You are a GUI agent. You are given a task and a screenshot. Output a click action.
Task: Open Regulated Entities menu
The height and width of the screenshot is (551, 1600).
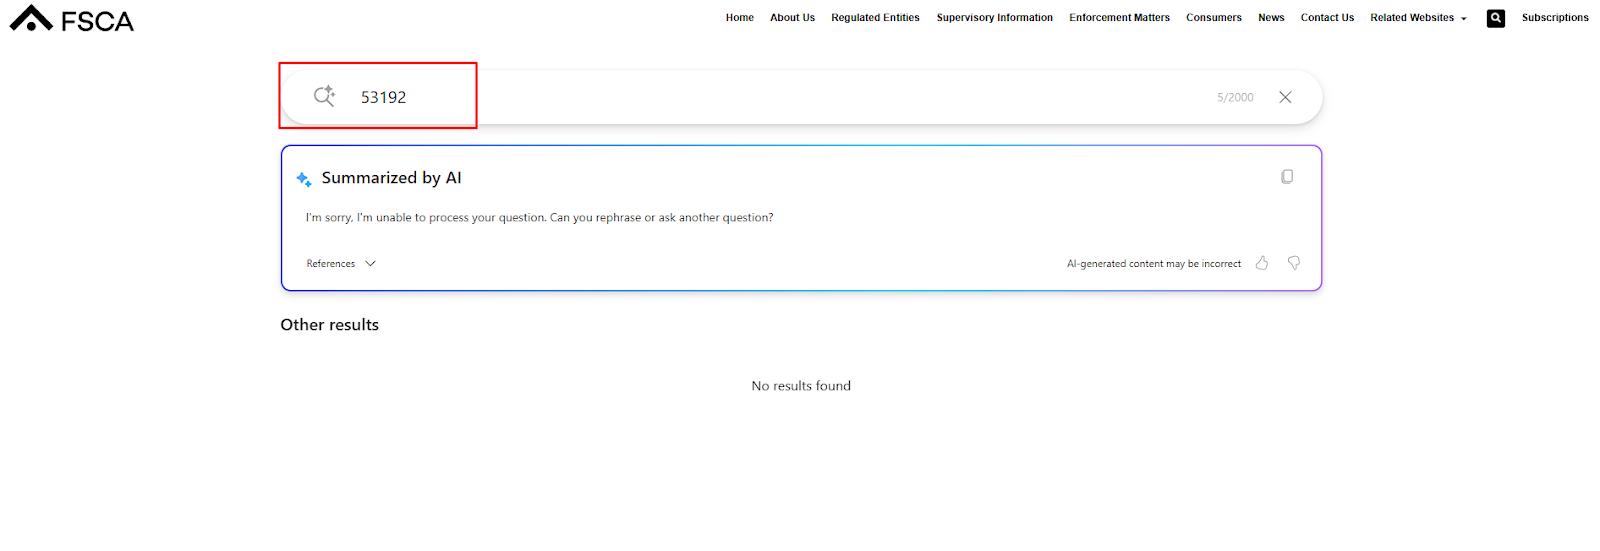[875, 18]
